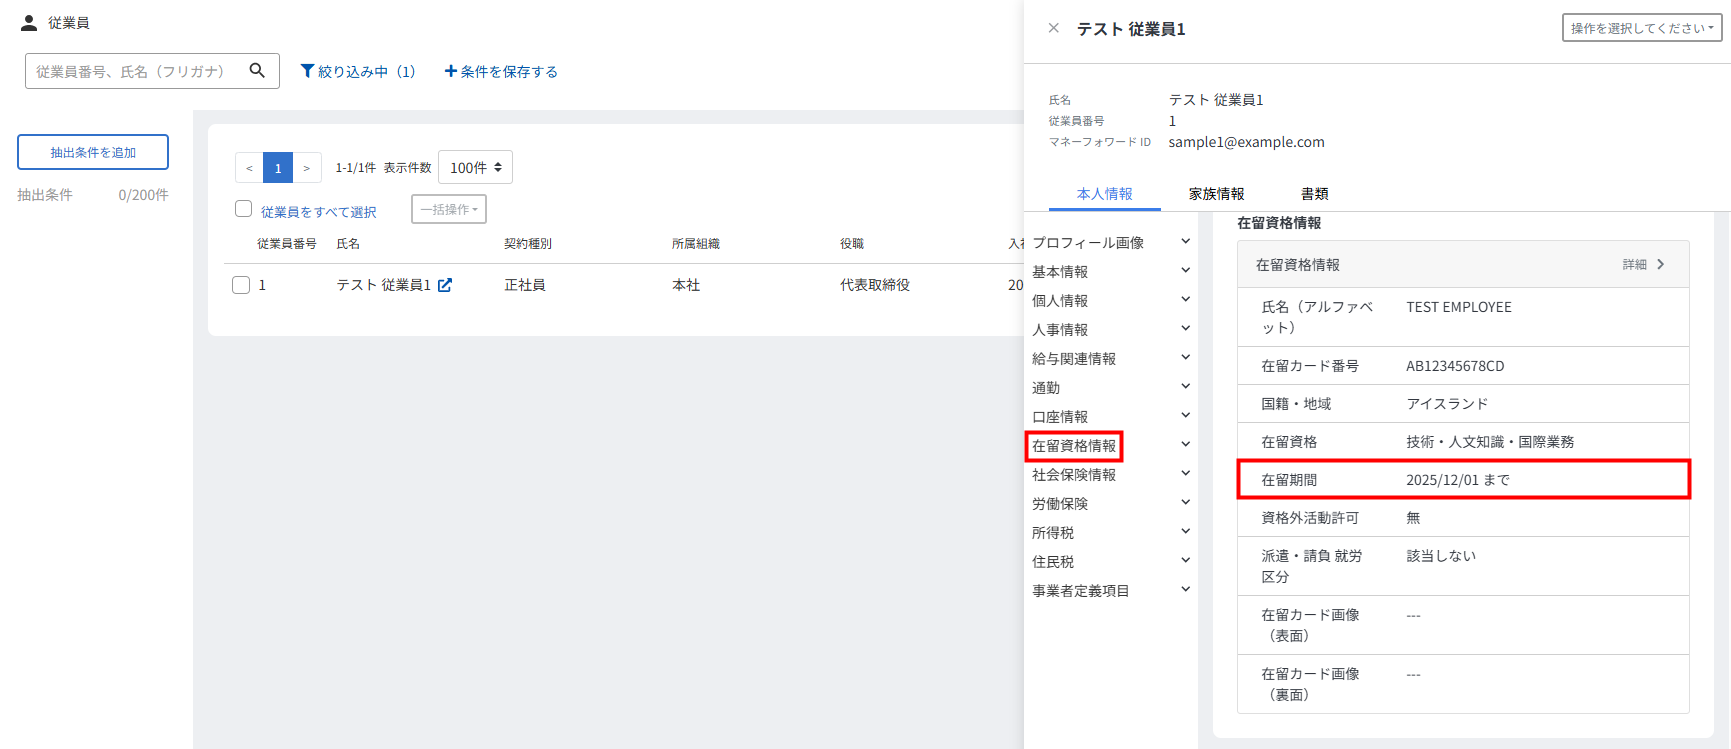The height and width of the screenshot is (749, 1731).
Task: Select 給与関連情報 in the side menu
Action: [1074, 359]
